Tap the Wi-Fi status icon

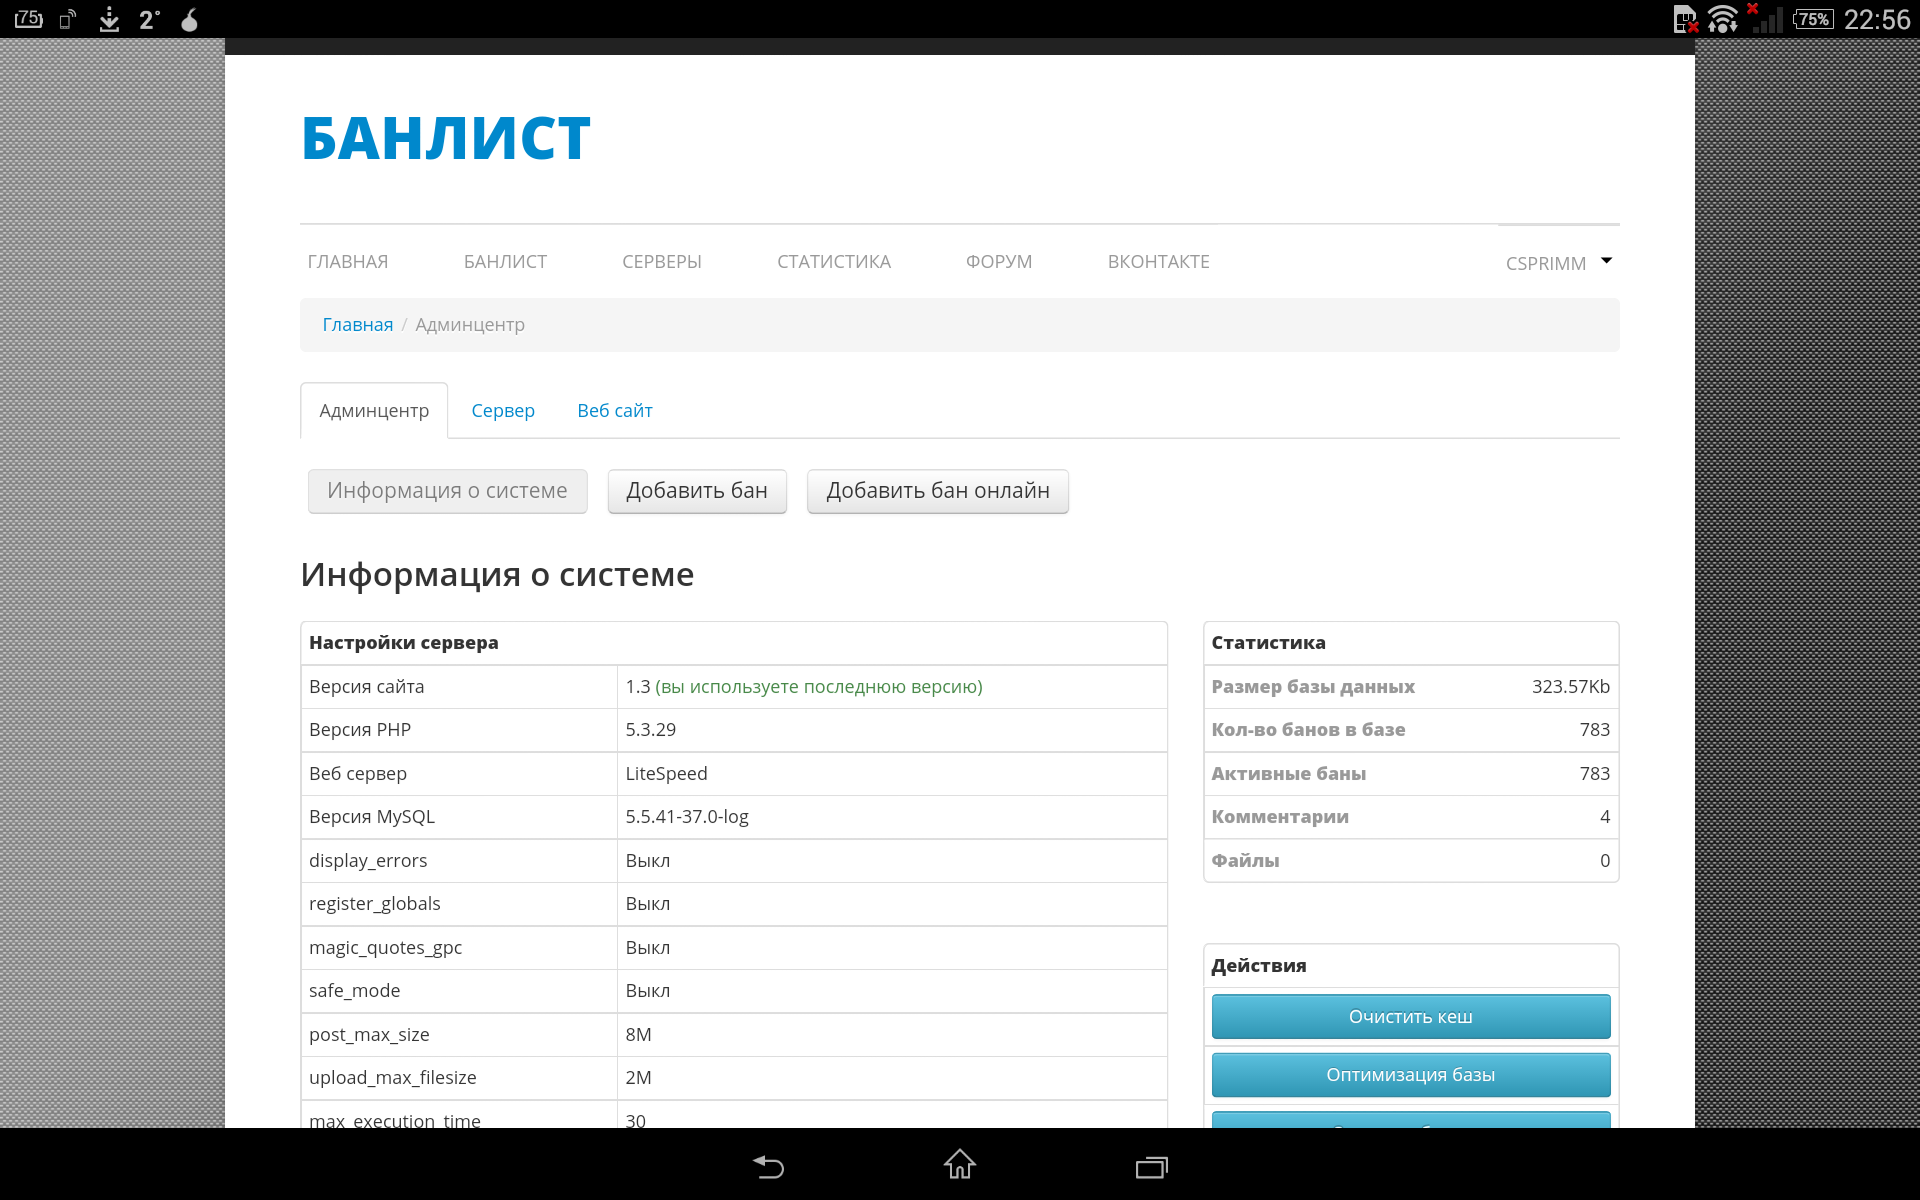pyautogui.click(x=1723, y=19)
